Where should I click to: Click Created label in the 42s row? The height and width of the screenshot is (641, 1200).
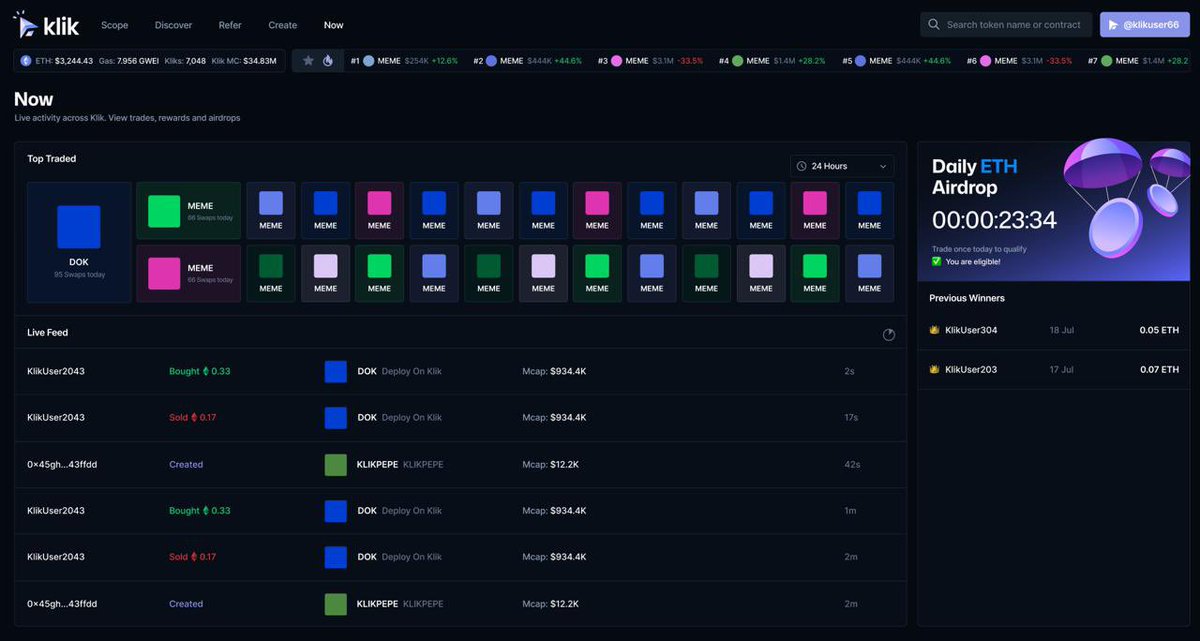pyautogui.click(x=186, y=464)
